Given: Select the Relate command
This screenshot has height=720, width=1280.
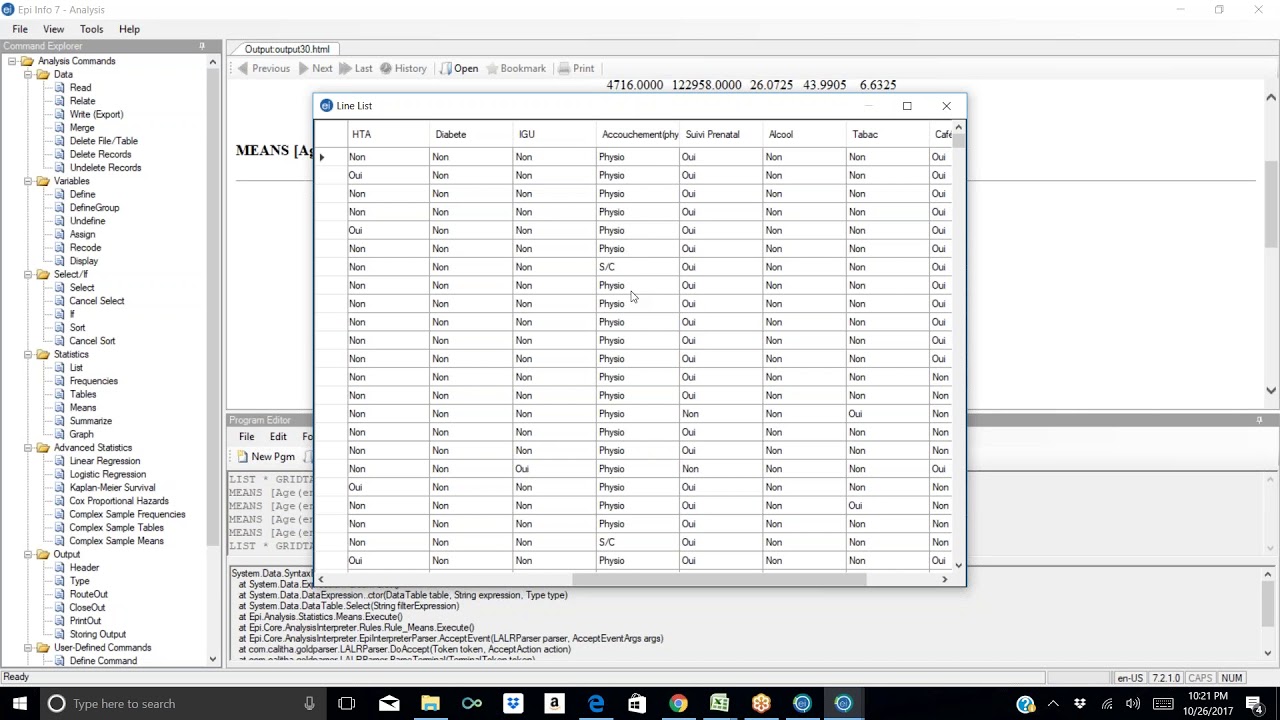Looking at the screenshot, I should tap(82, 101).
